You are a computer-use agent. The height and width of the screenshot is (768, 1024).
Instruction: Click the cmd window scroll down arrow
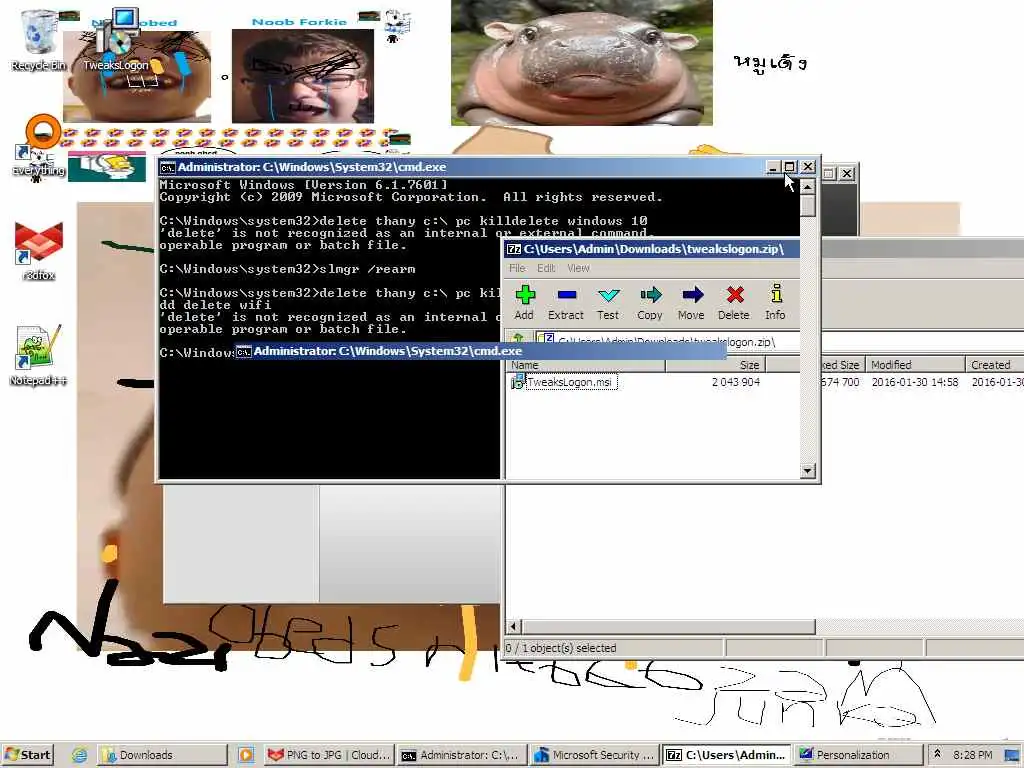pos(808,470)
